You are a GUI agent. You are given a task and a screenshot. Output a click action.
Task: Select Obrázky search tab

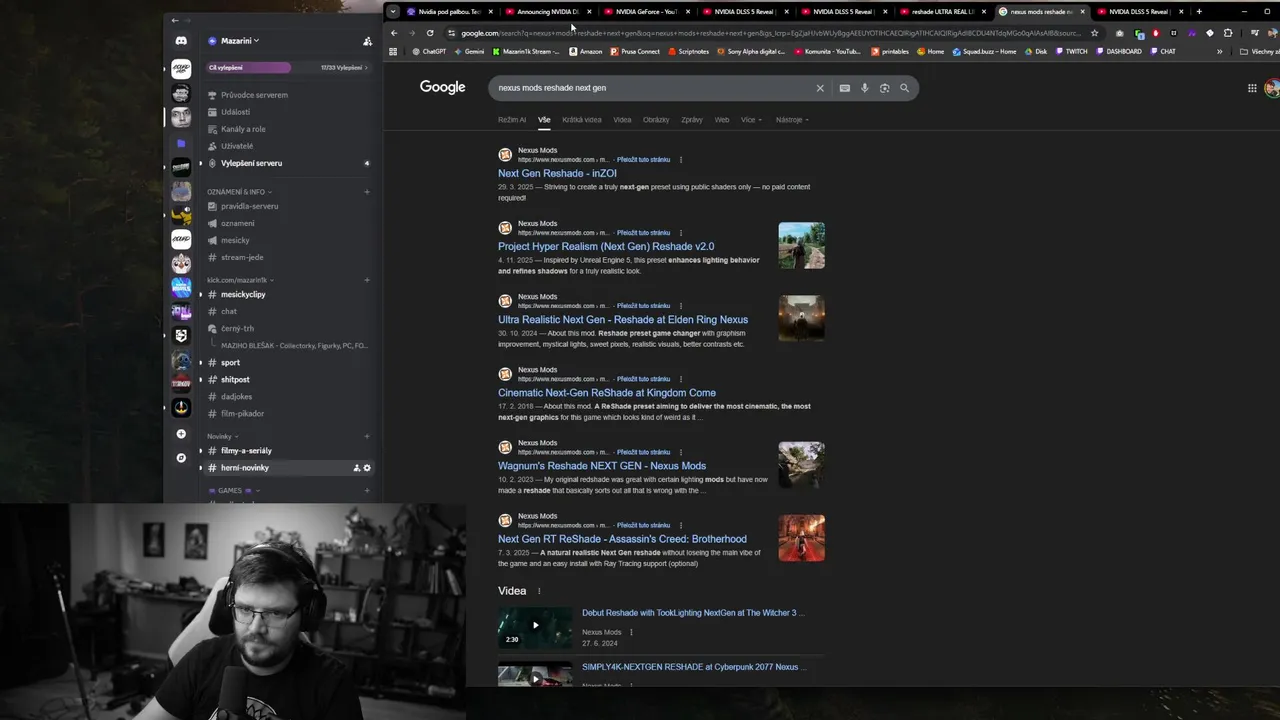[x=656, y=120]
